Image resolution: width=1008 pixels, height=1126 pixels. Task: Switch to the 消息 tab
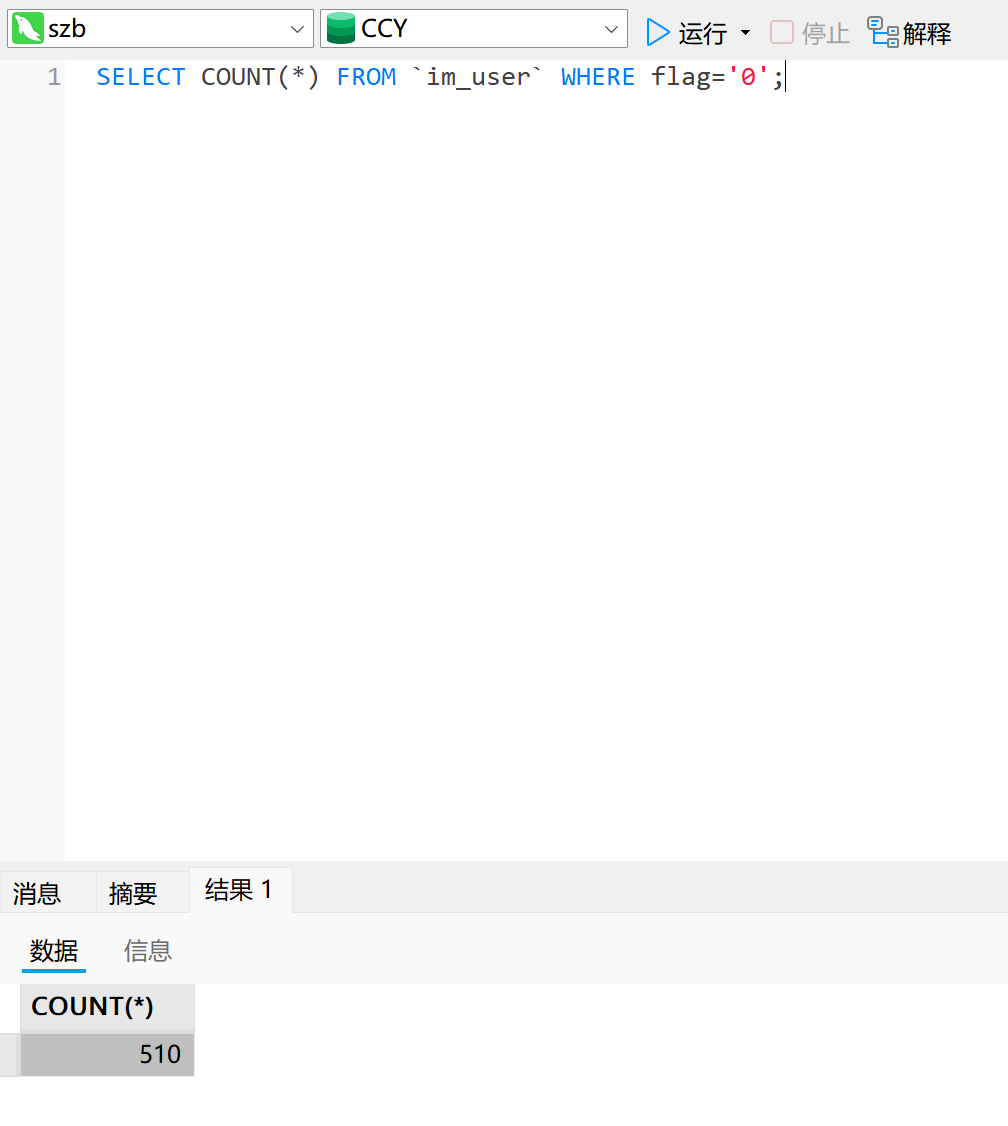[37, 891]
